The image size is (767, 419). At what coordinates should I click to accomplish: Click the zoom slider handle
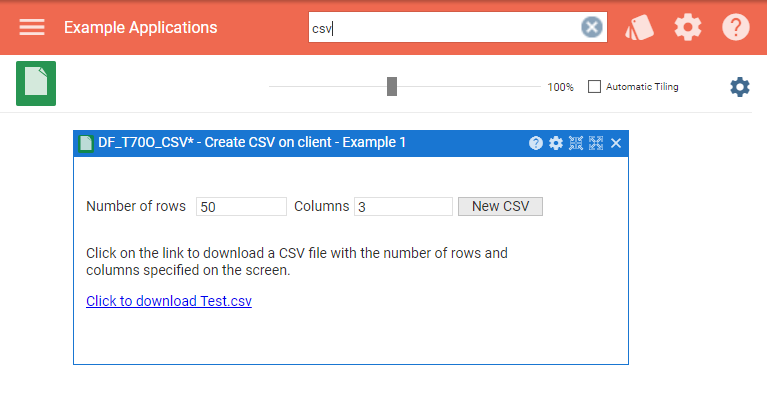coord(392,87)
